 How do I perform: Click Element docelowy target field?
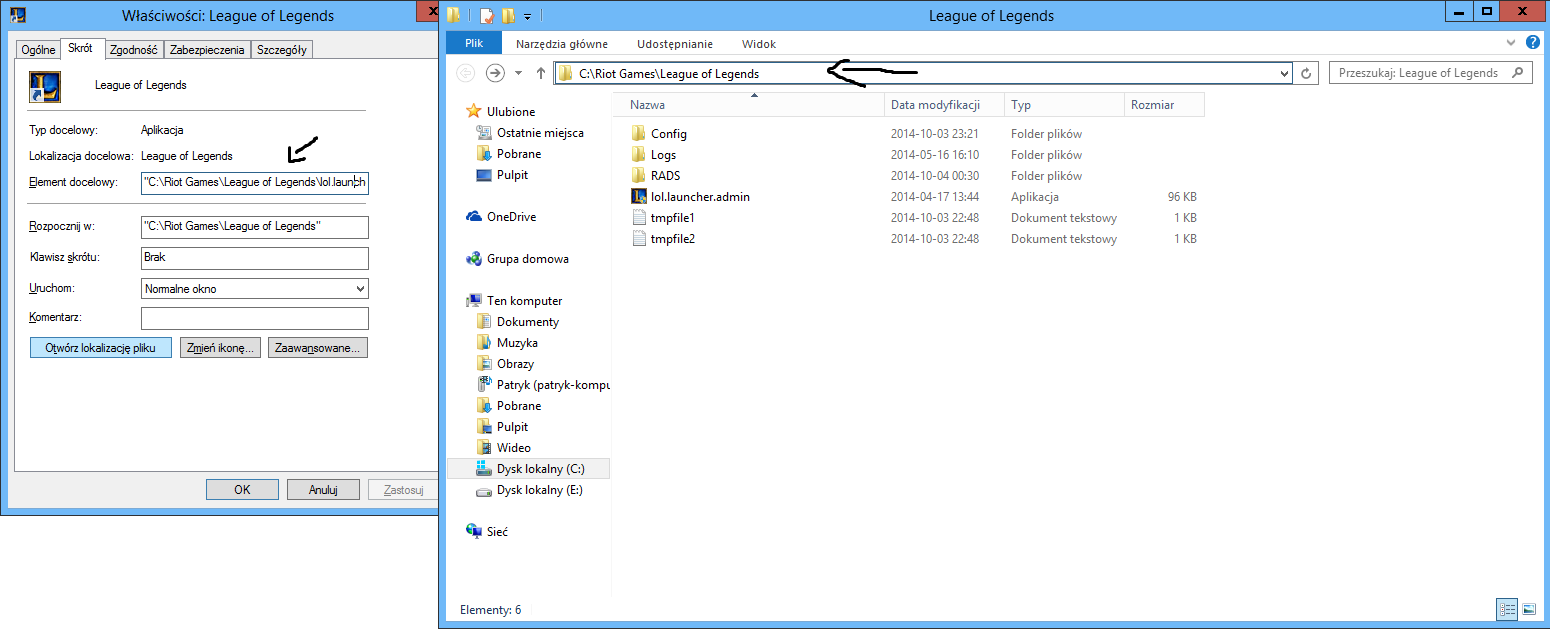(x=255, y=182)
